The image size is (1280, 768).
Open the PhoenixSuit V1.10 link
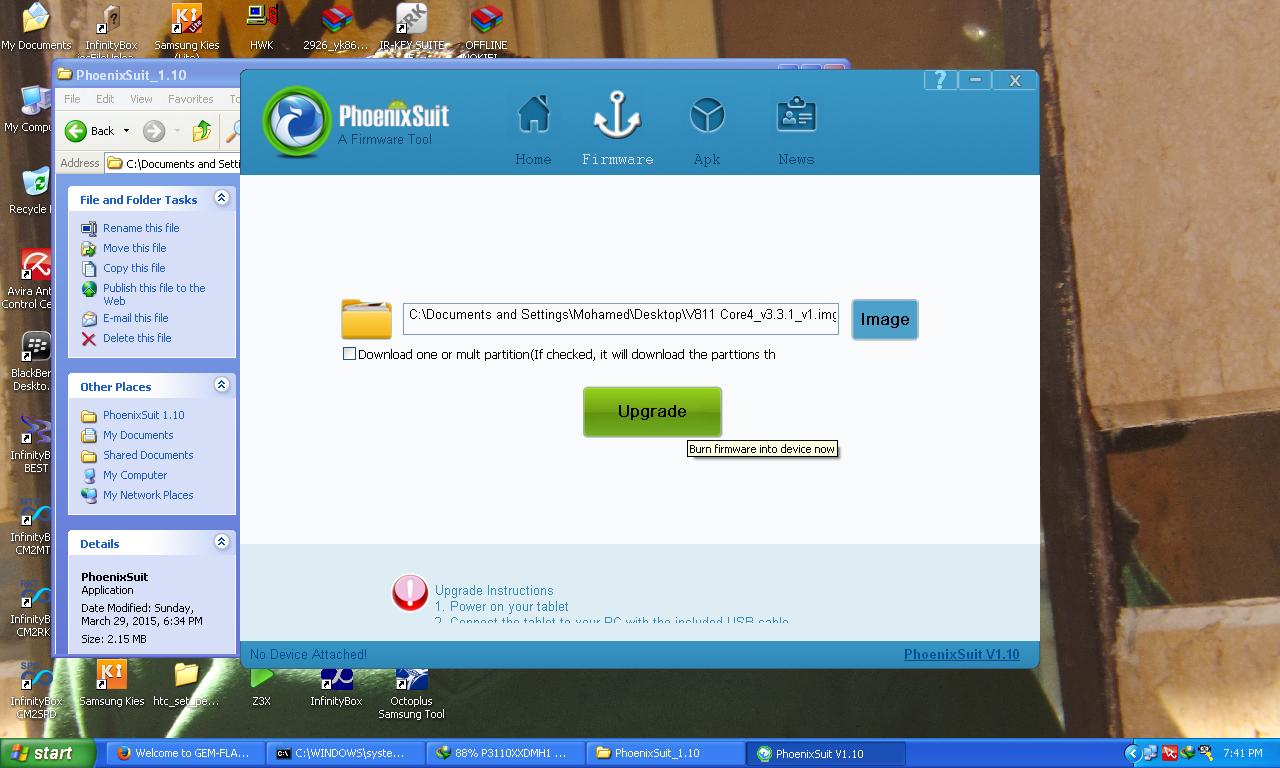[962, 654]
